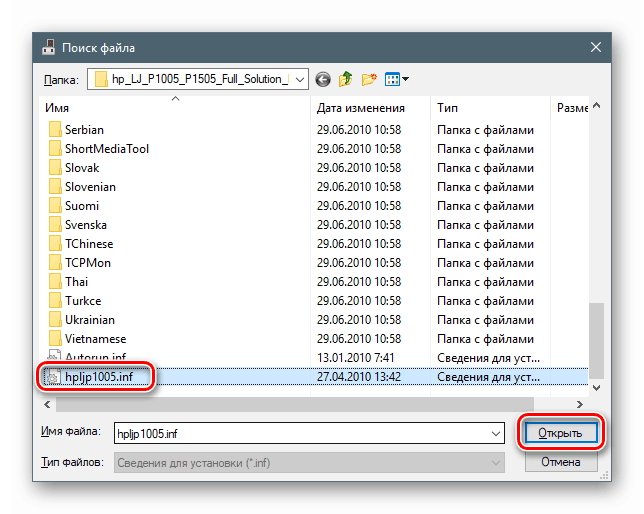Click the horizontal scrollbar thumb

coord(295,405)
